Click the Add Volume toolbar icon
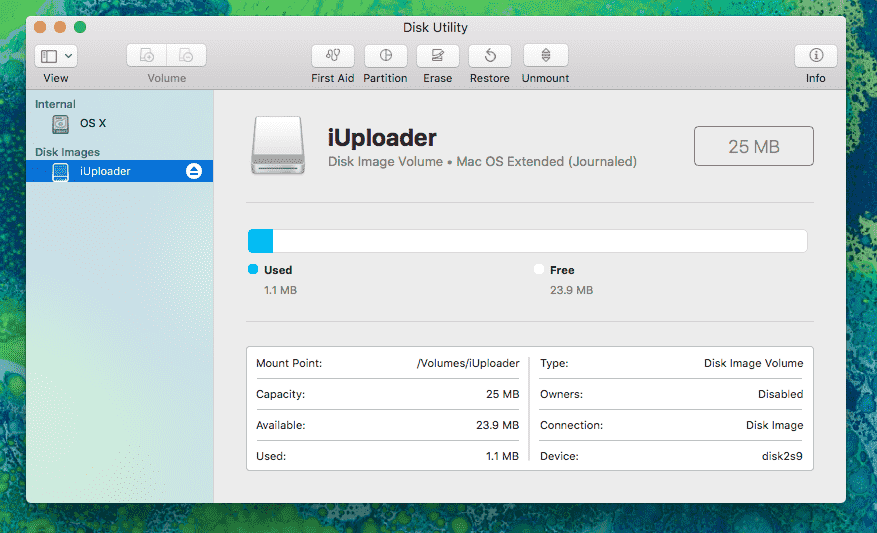 pos(147,55)
